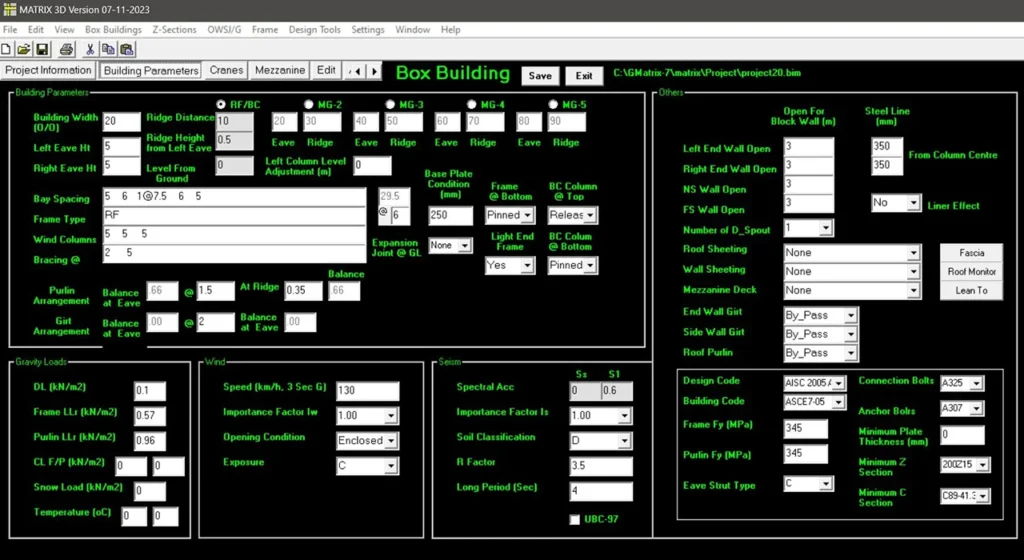Open the Frame @ Bottom dropdown

point(510,215)
